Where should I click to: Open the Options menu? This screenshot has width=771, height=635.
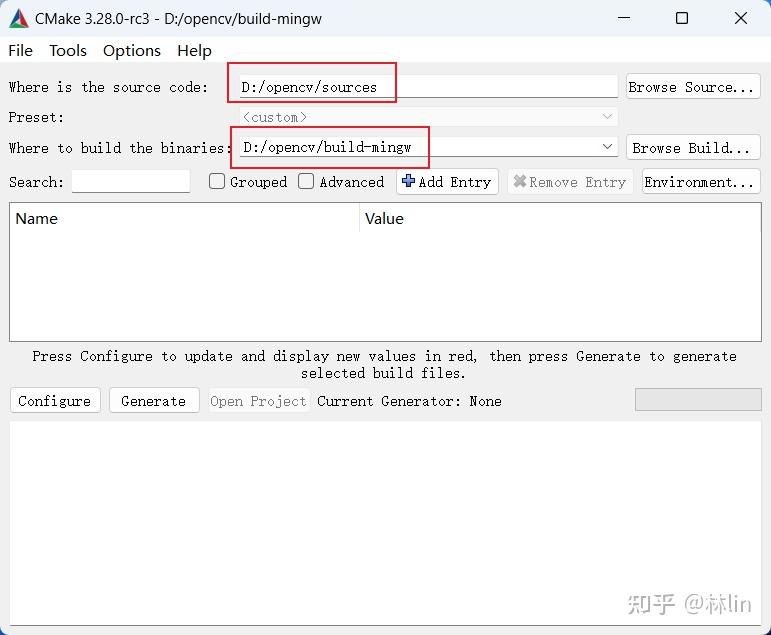(x=132, y=51)
